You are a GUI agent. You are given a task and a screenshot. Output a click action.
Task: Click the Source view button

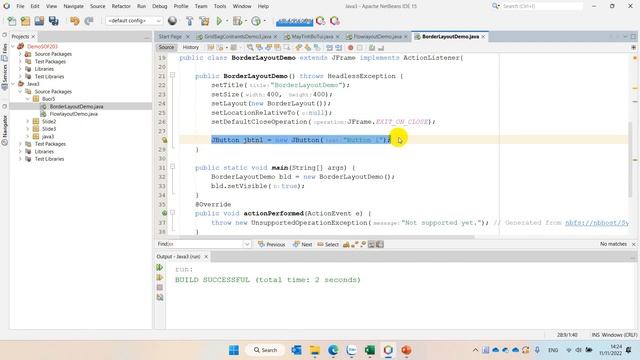click(x=166, y=48)
